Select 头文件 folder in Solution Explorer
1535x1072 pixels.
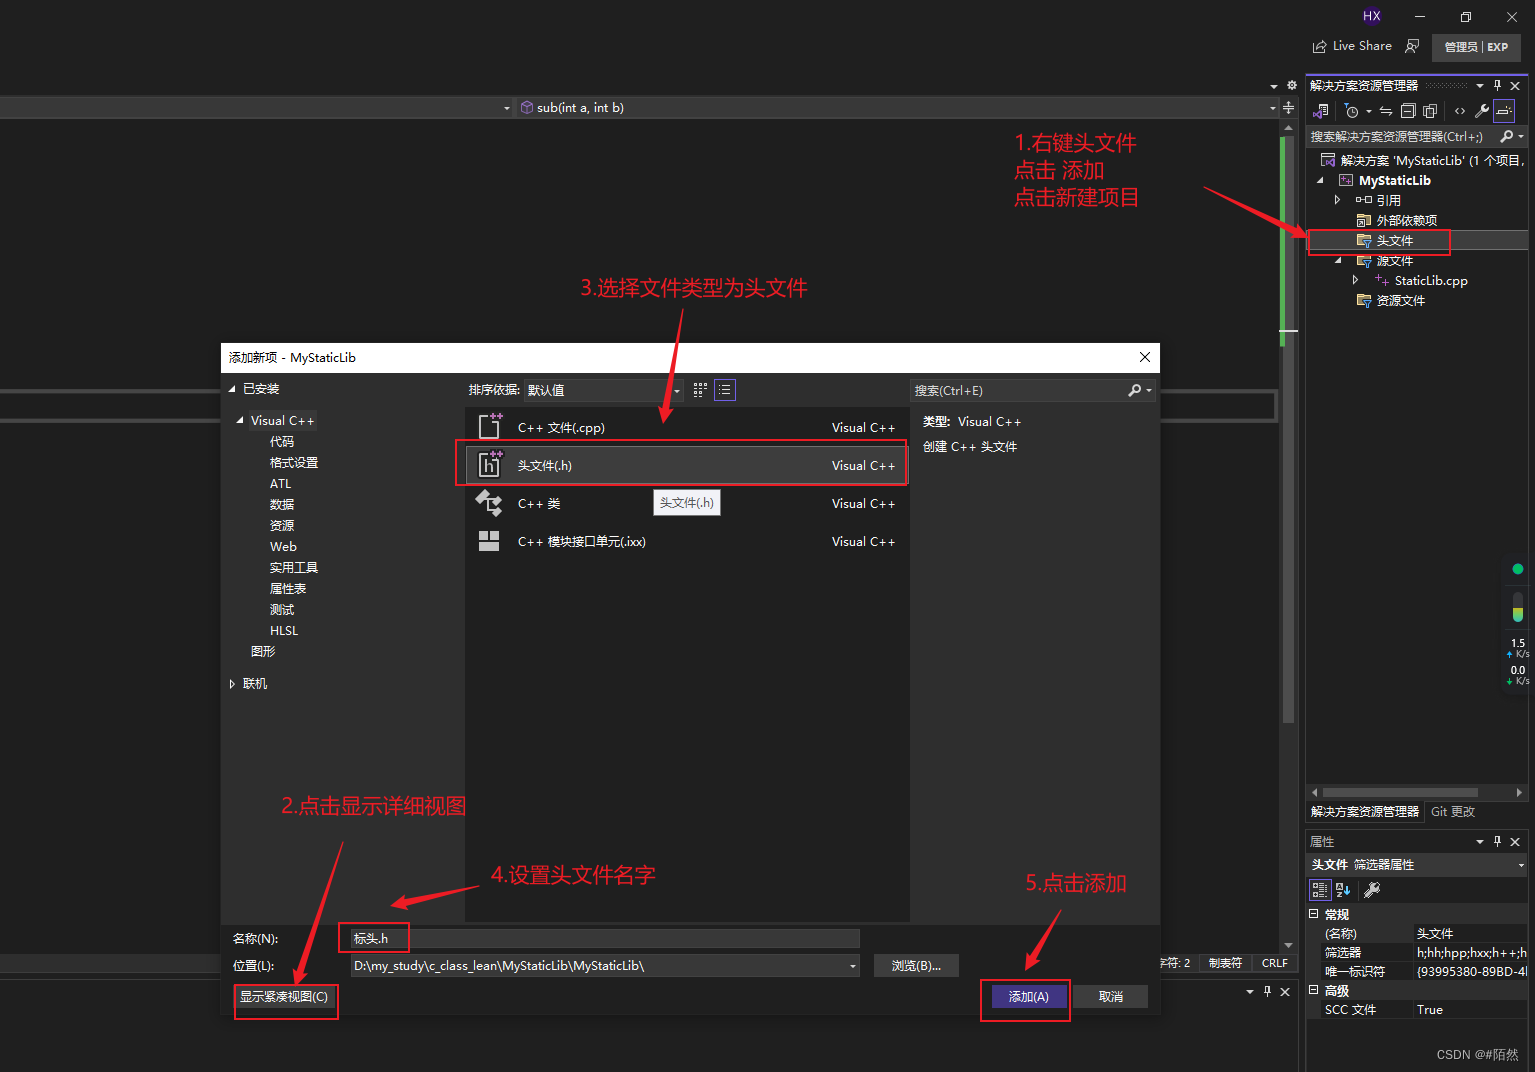[x=1385, y=240]
